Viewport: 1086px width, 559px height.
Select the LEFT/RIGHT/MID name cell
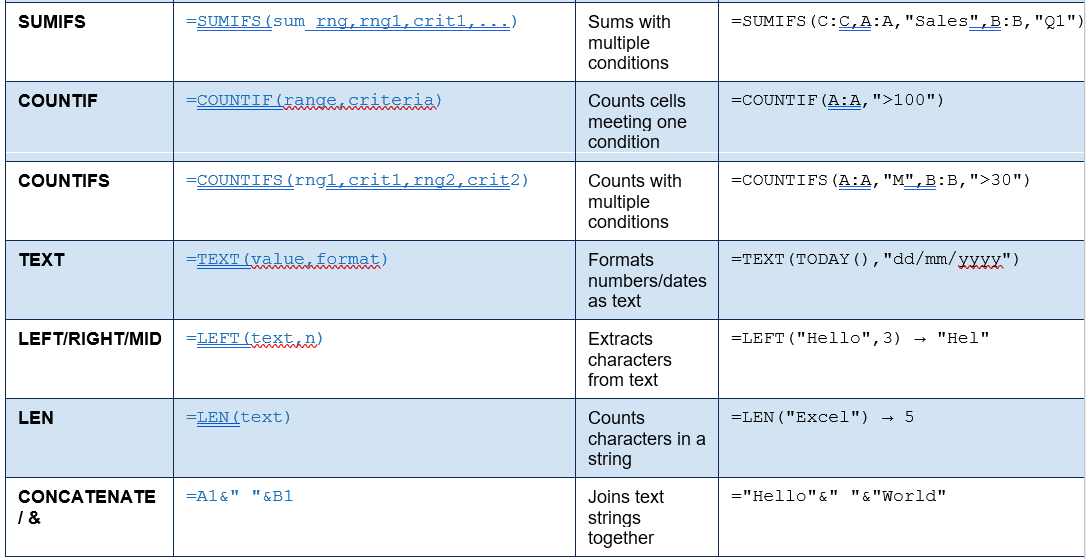[89, 359]
